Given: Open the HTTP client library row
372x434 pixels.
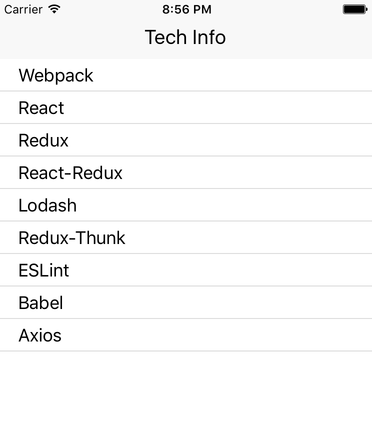Looking at the screenshot, I should point(186,335).
